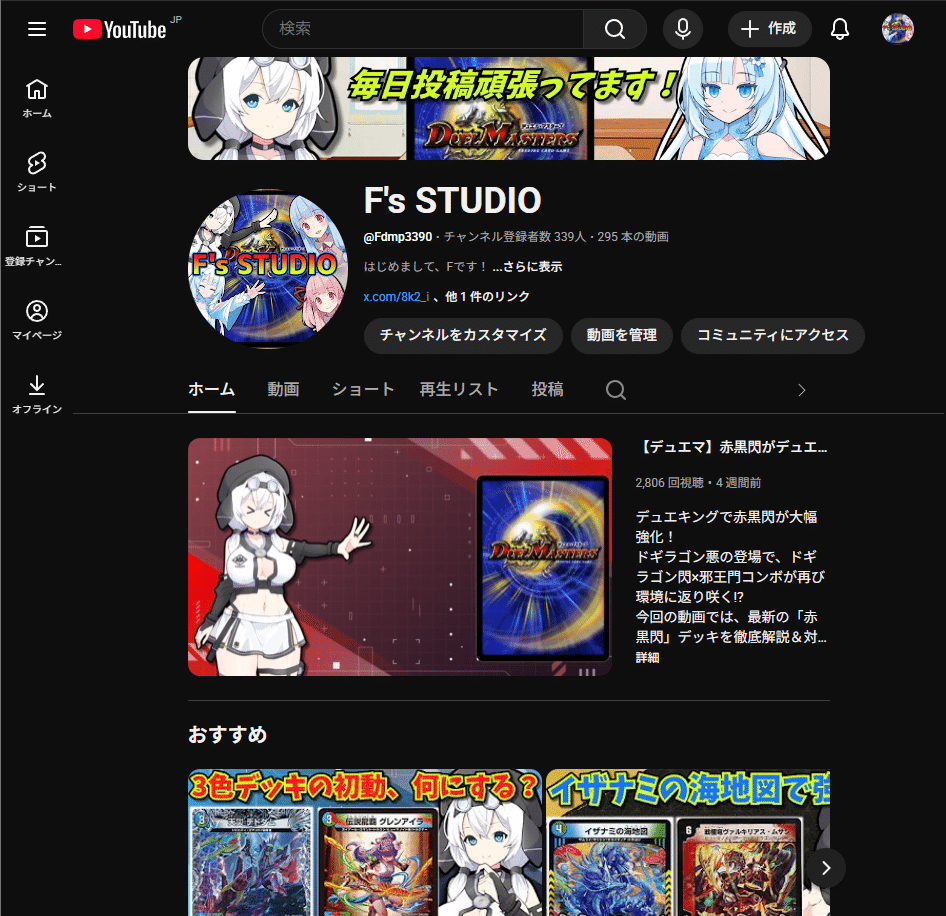The width and height of the screenshot is (946, 916).
Task: Click the channel search magnifier next to 投稿
Action: click(x=615, y=390)
